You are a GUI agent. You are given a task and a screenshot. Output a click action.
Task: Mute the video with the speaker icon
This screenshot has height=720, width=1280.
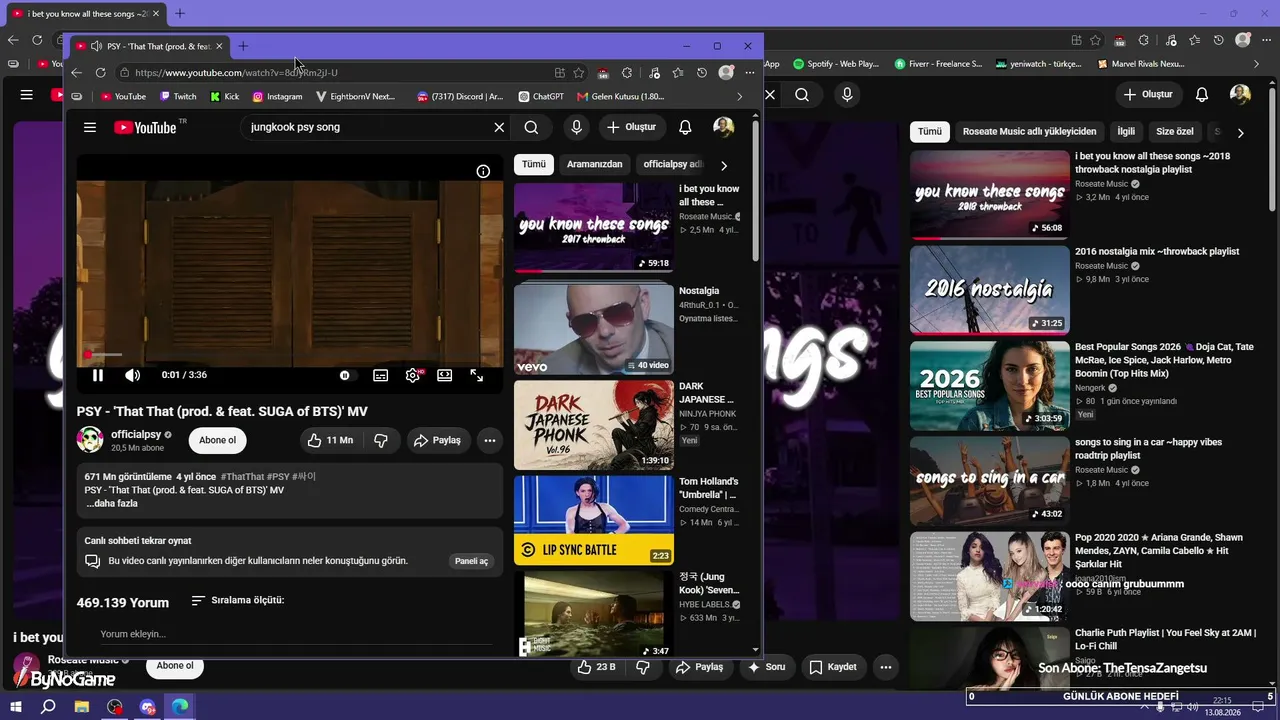[132, 375]
